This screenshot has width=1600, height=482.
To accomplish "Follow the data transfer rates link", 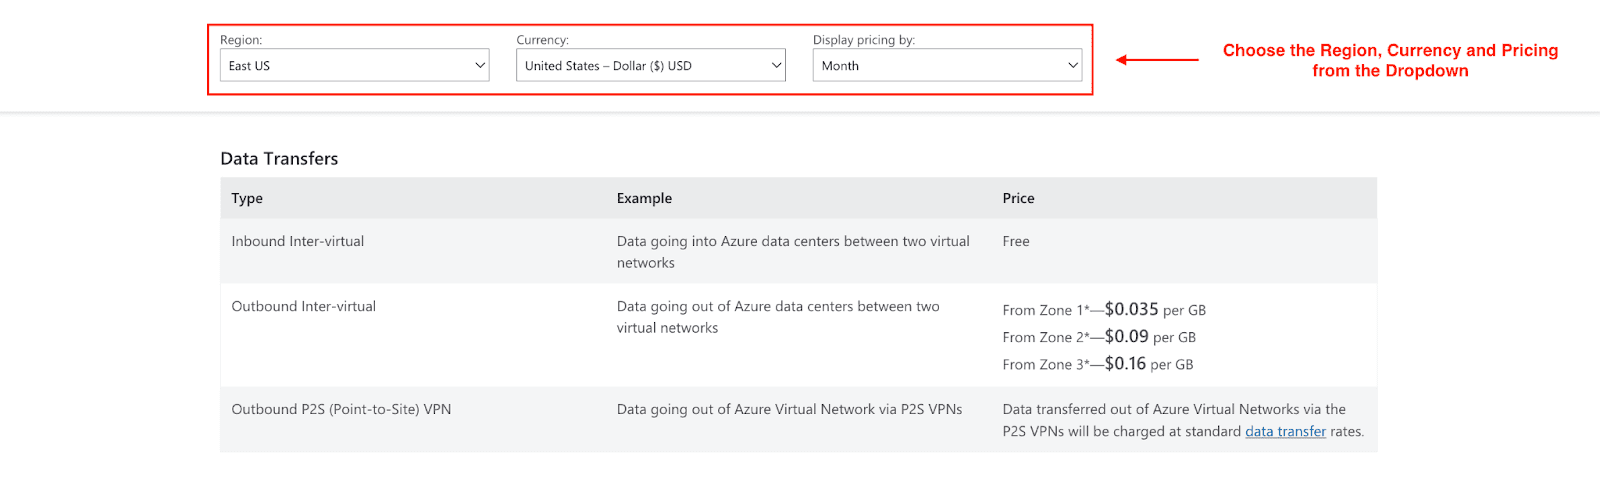I will point(1285,432).
